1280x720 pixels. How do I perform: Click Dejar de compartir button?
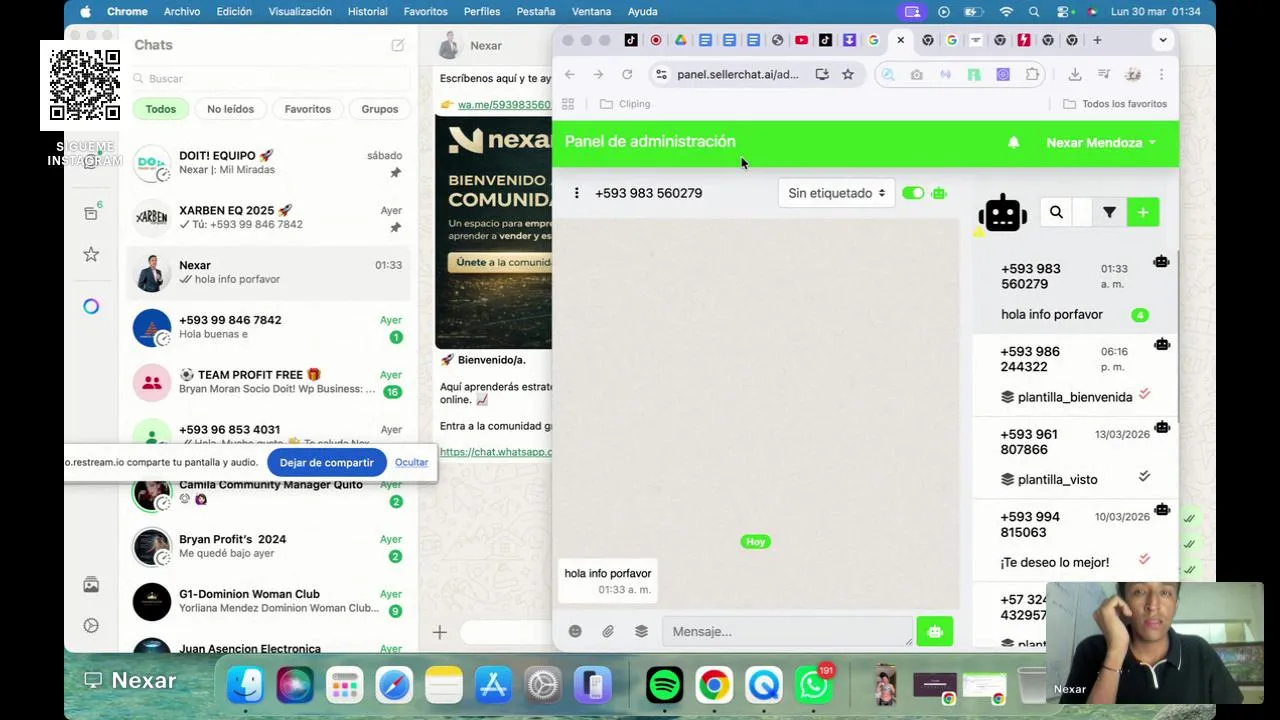[x=326, y=462]
